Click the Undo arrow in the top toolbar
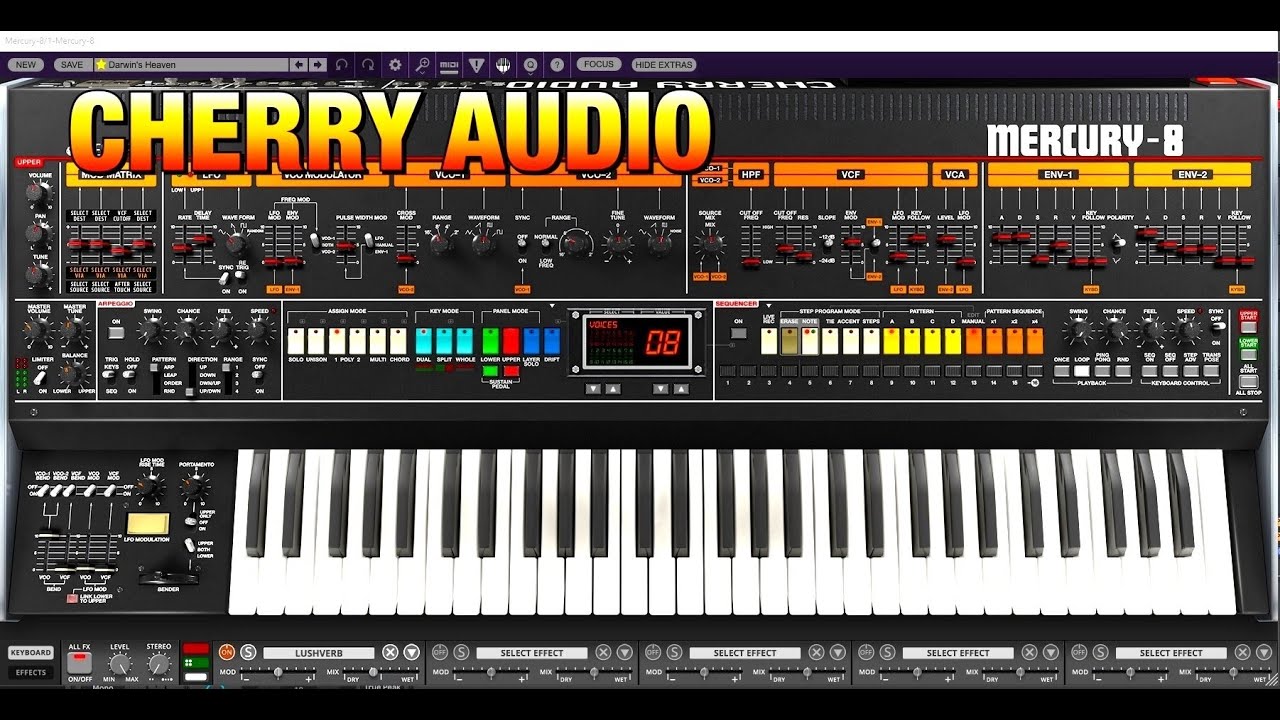This screenshot has width=1280, height=720. click(342, 65)
